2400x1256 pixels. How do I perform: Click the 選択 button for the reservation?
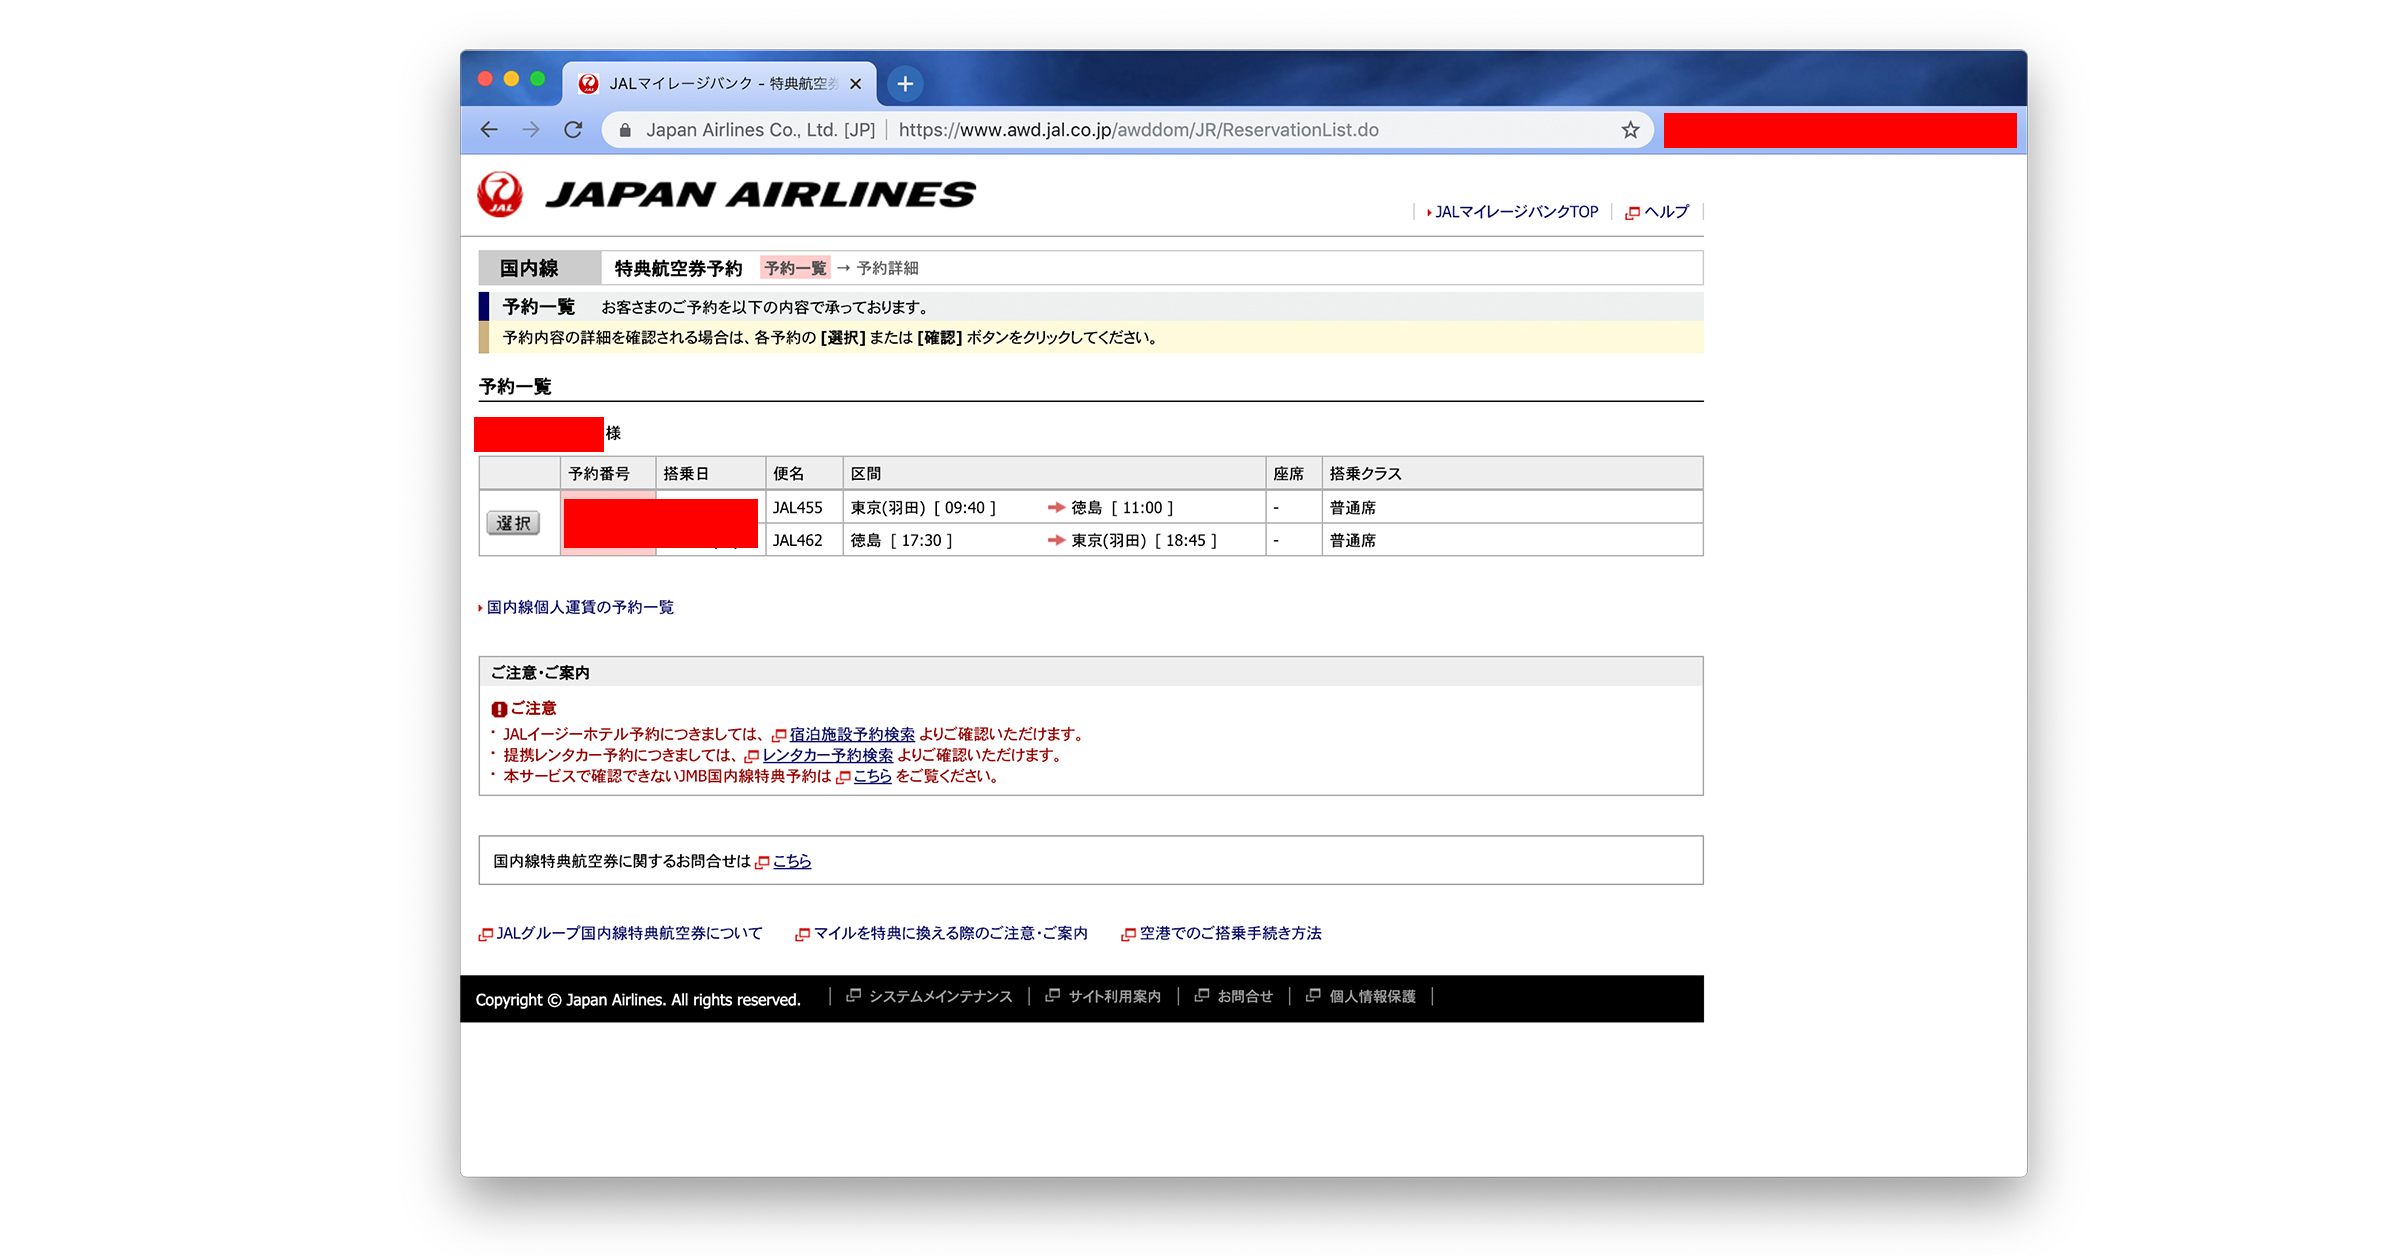coord(513,523)
